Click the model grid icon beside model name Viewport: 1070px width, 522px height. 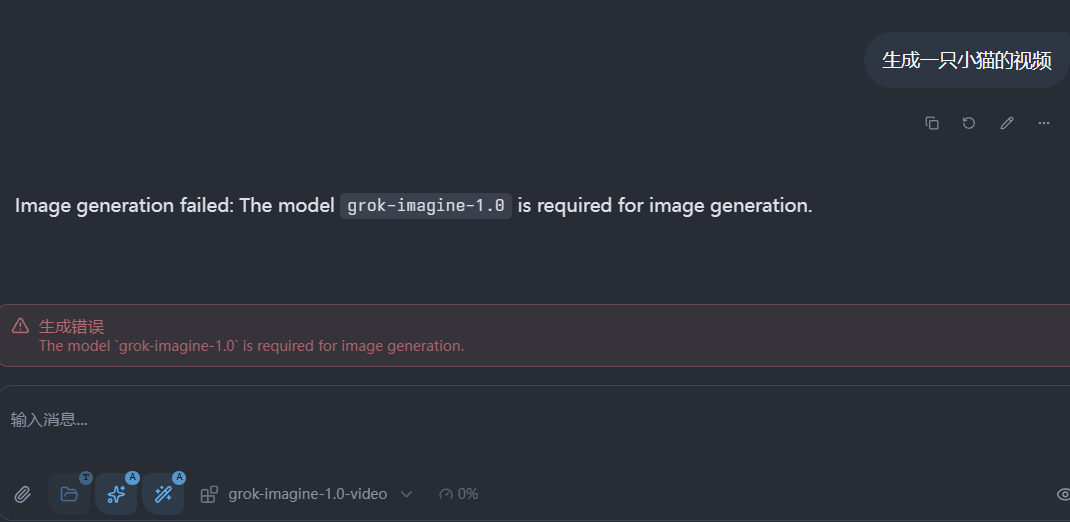209,494
